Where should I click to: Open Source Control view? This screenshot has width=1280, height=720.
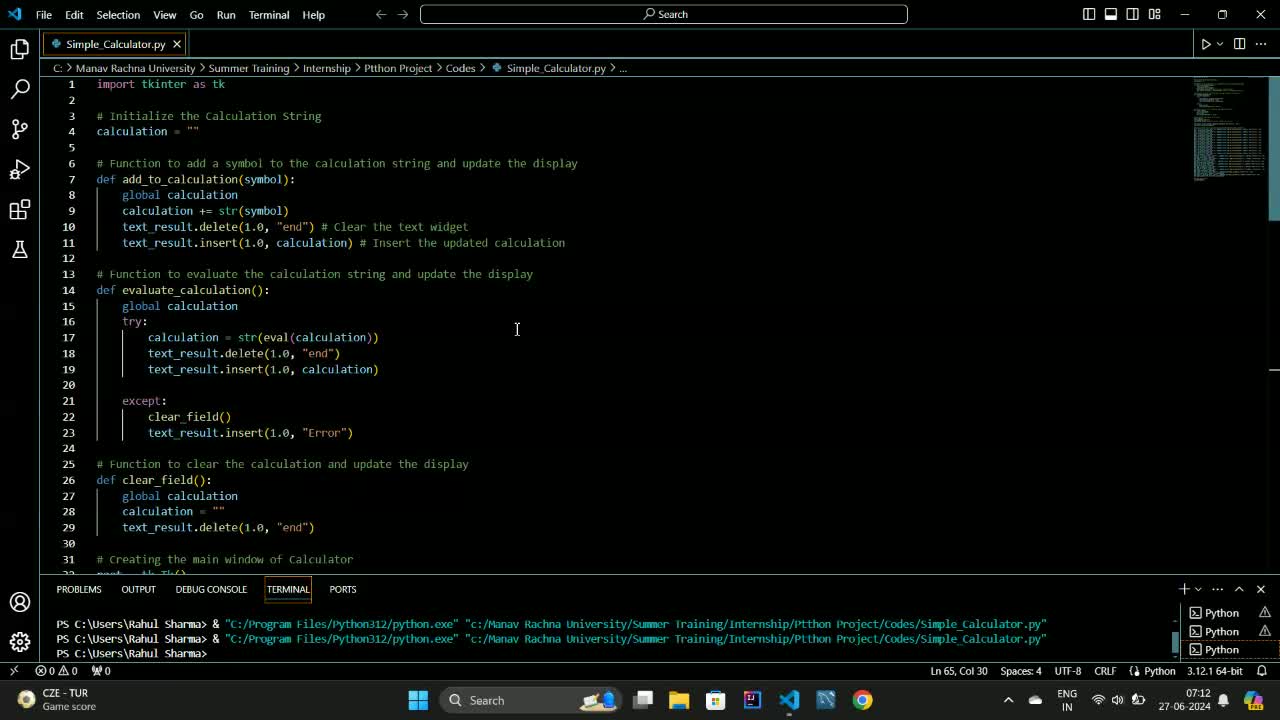coord(20,129)
